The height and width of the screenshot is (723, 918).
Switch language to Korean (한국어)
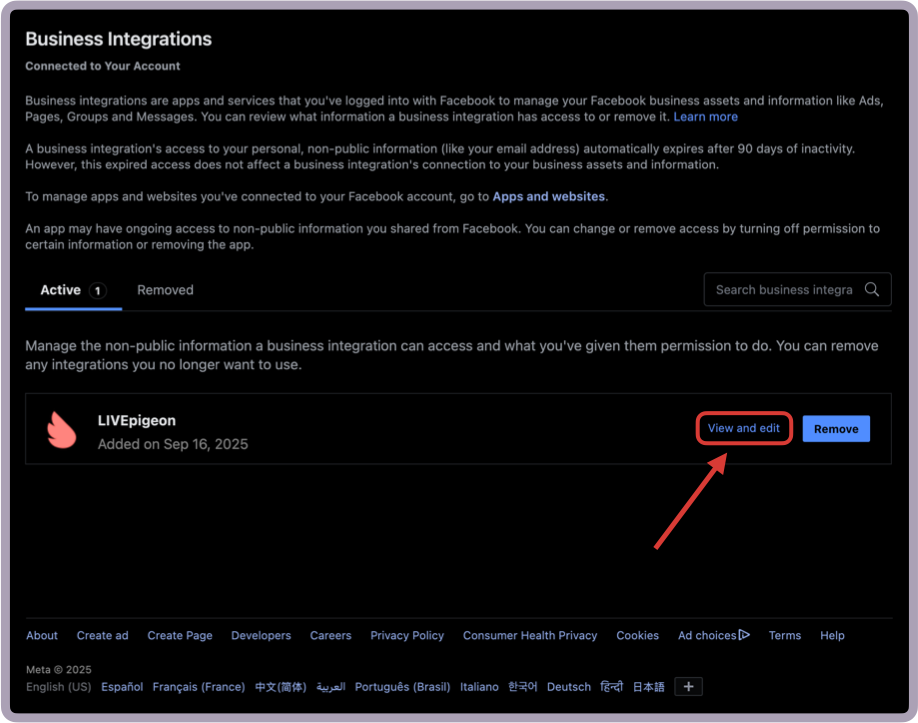(x=522, y=687)
